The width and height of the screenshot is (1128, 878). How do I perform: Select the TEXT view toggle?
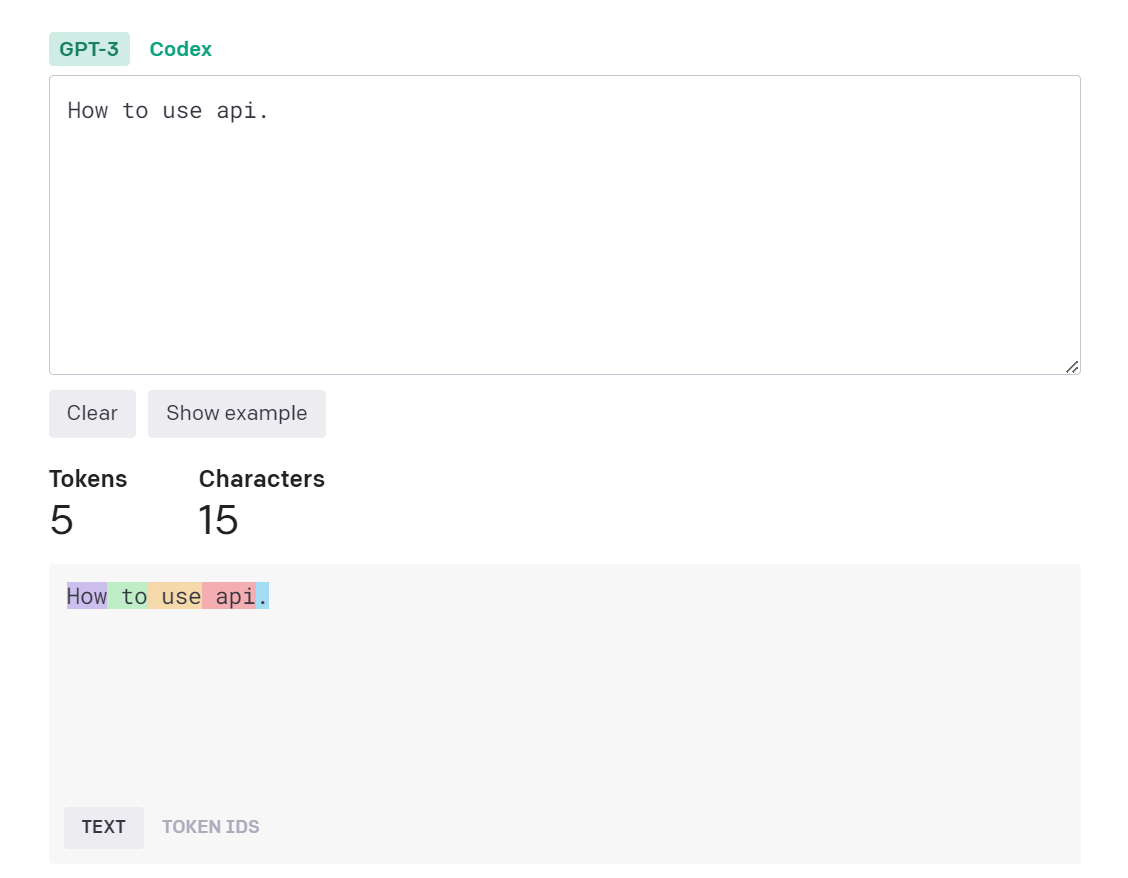[x=104, y=827]
